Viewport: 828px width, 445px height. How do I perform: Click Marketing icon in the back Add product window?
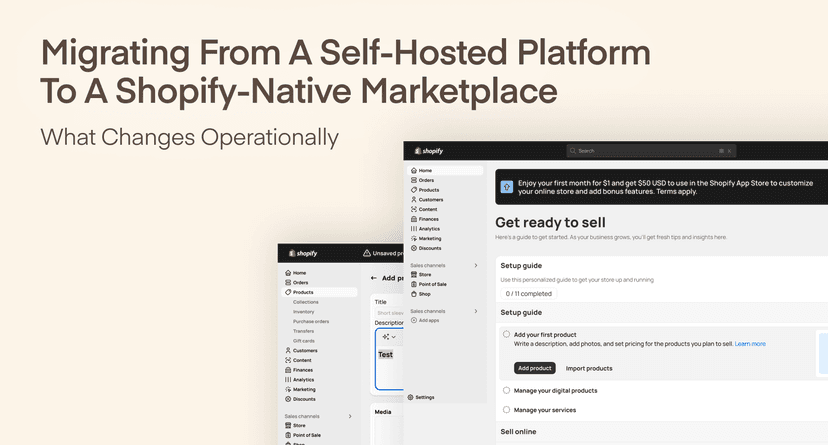pos(288,389)
